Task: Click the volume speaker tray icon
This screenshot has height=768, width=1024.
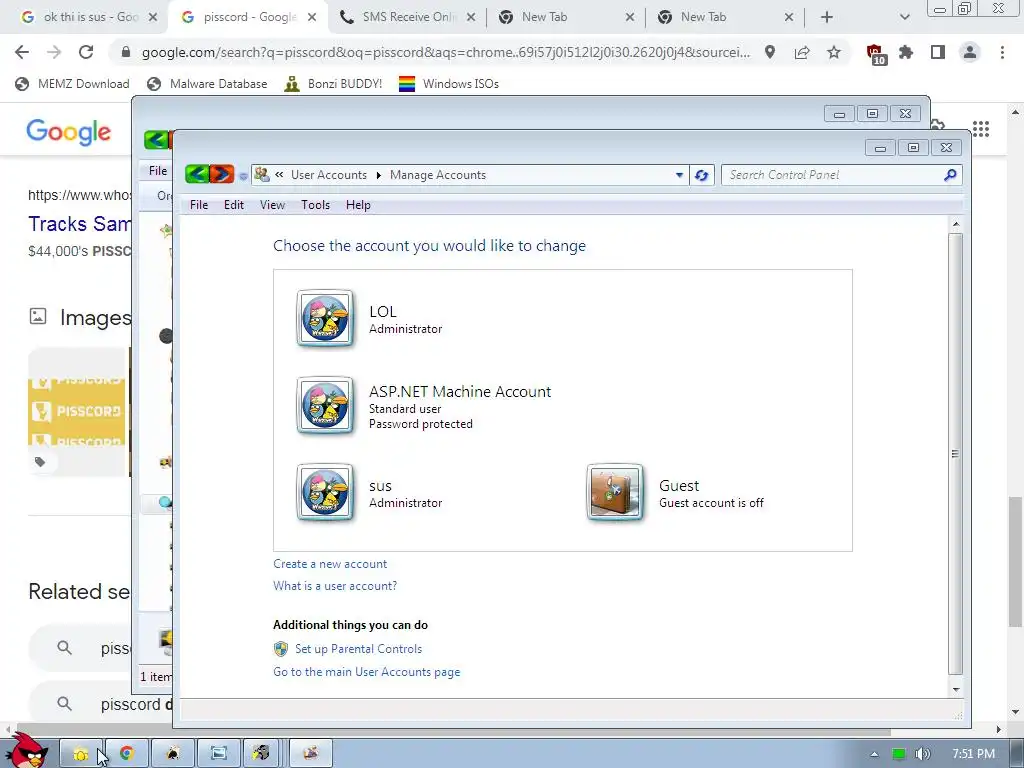Action: [x=923, y=754]
